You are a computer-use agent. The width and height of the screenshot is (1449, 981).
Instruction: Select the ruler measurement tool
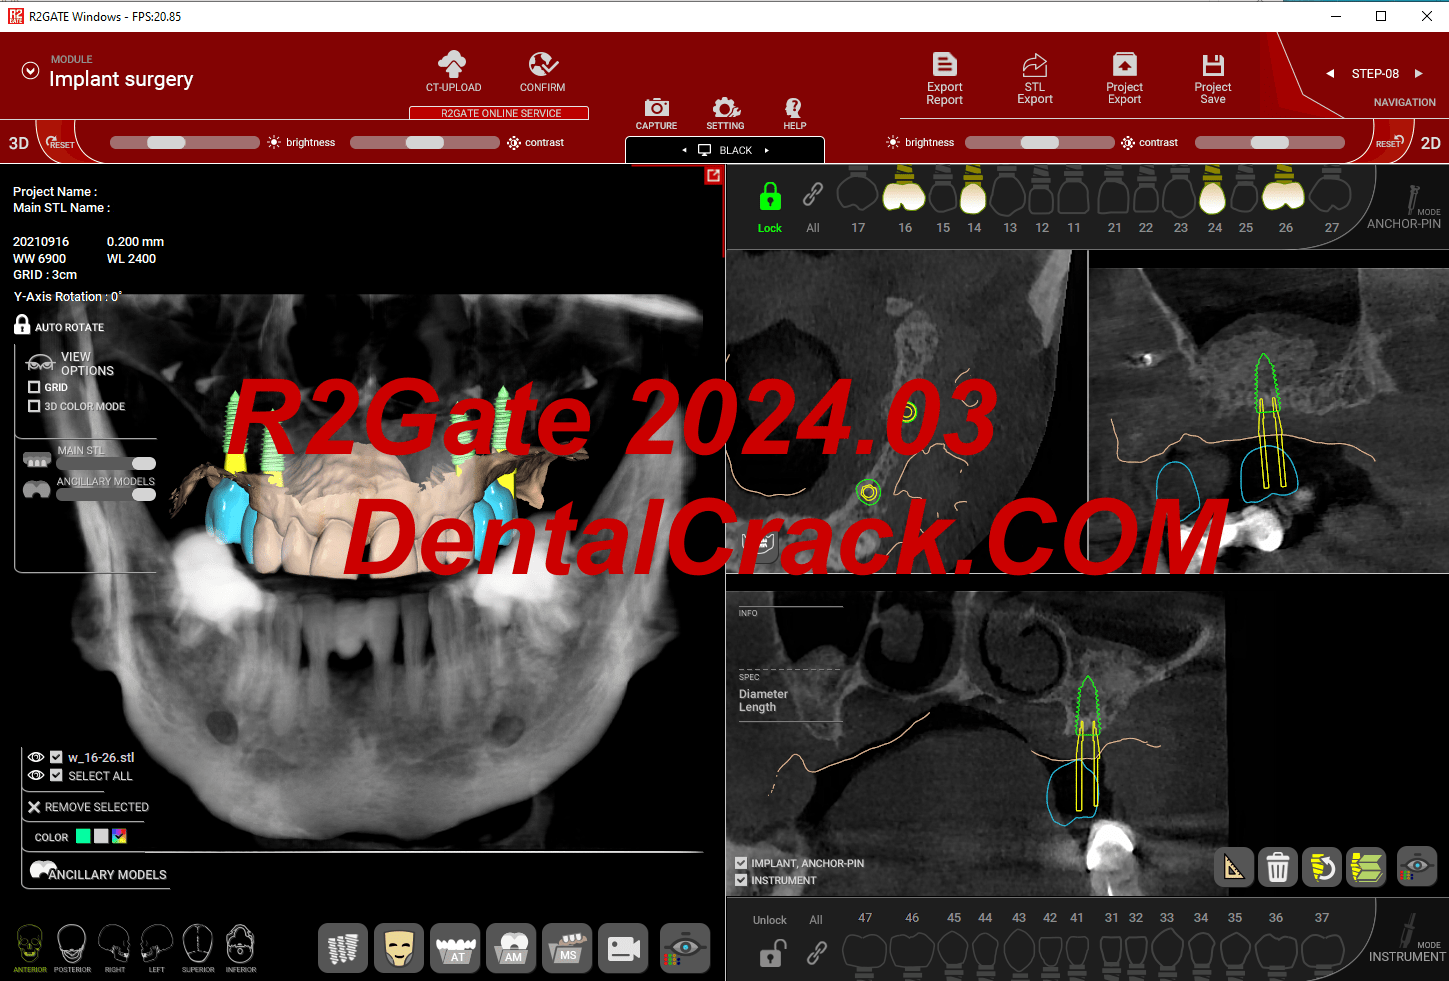click(x=1234, y=867)
